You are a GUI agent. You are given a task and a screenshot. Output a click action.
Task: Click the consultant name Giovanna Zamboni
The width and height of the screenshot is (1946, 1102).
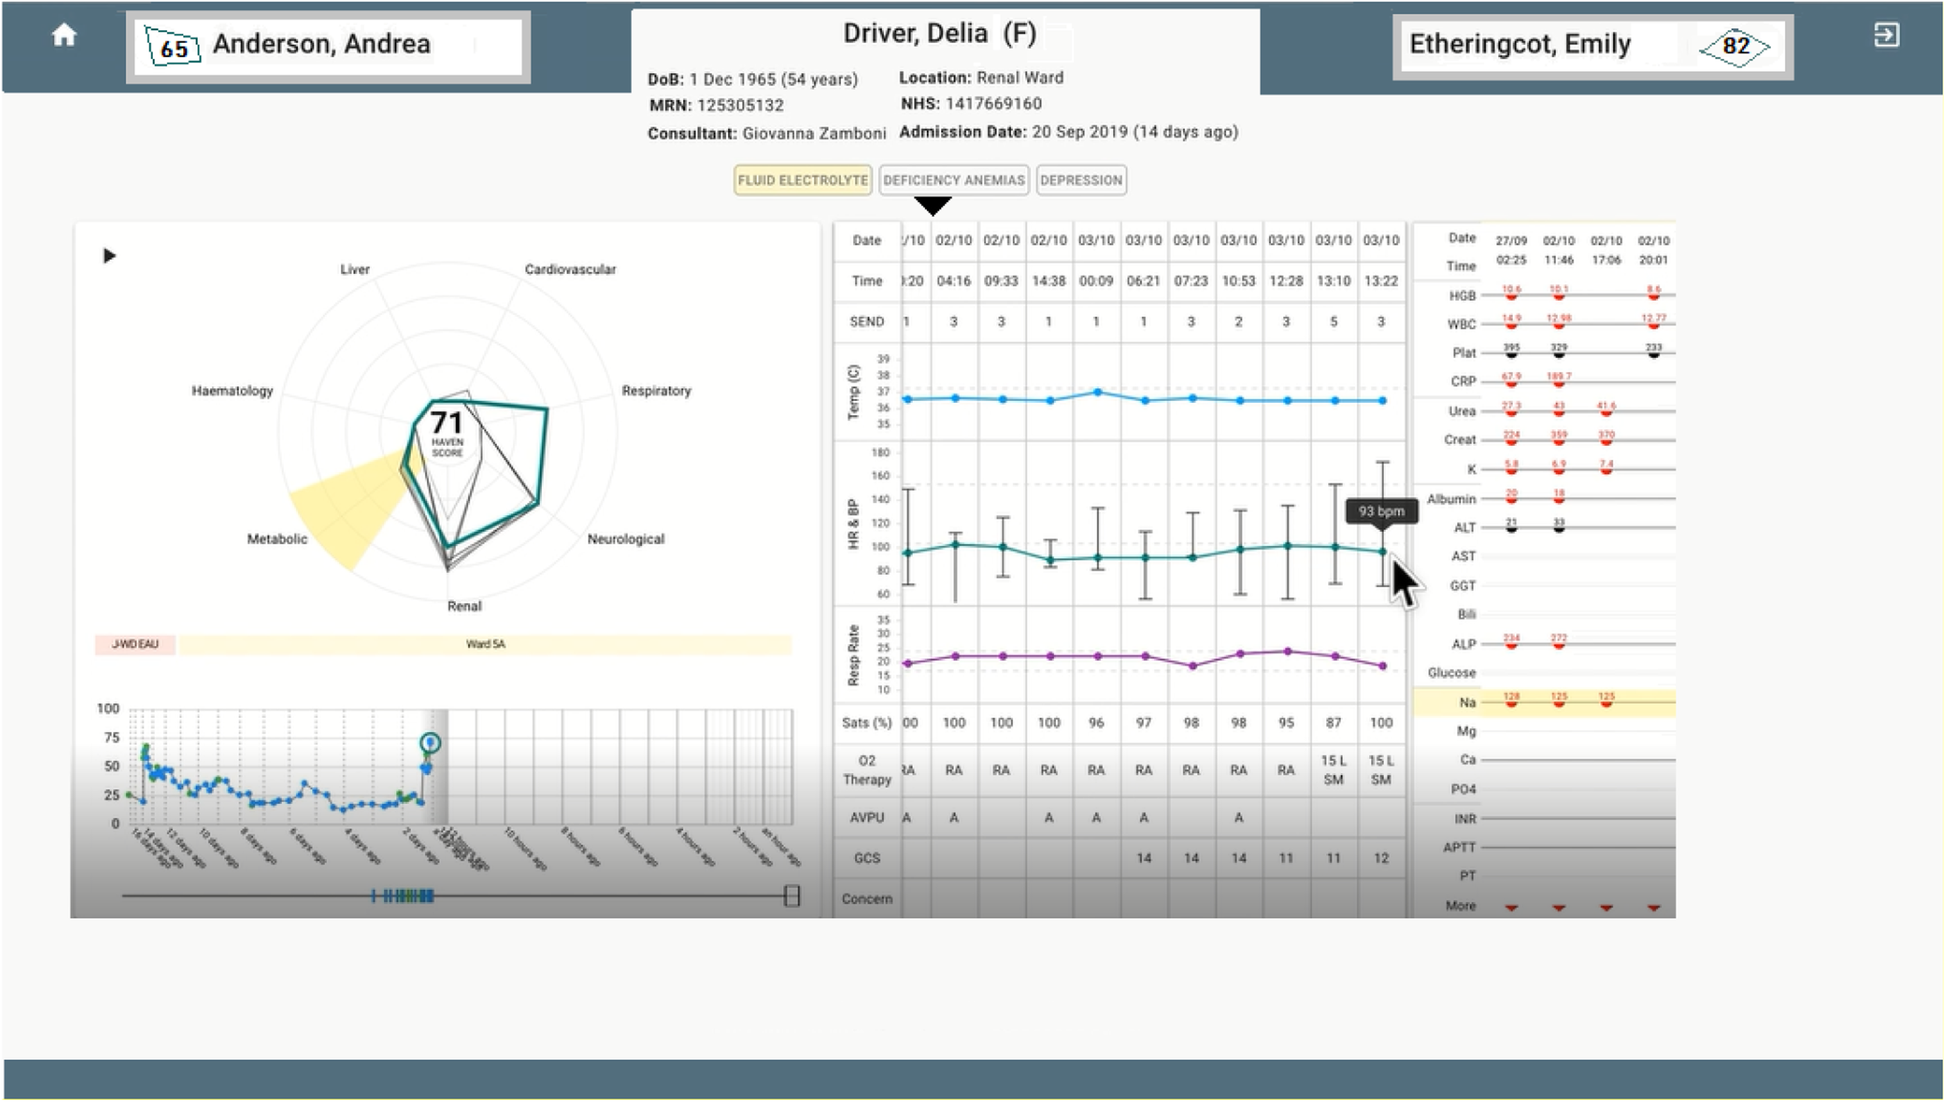click(x=814, y=134)
